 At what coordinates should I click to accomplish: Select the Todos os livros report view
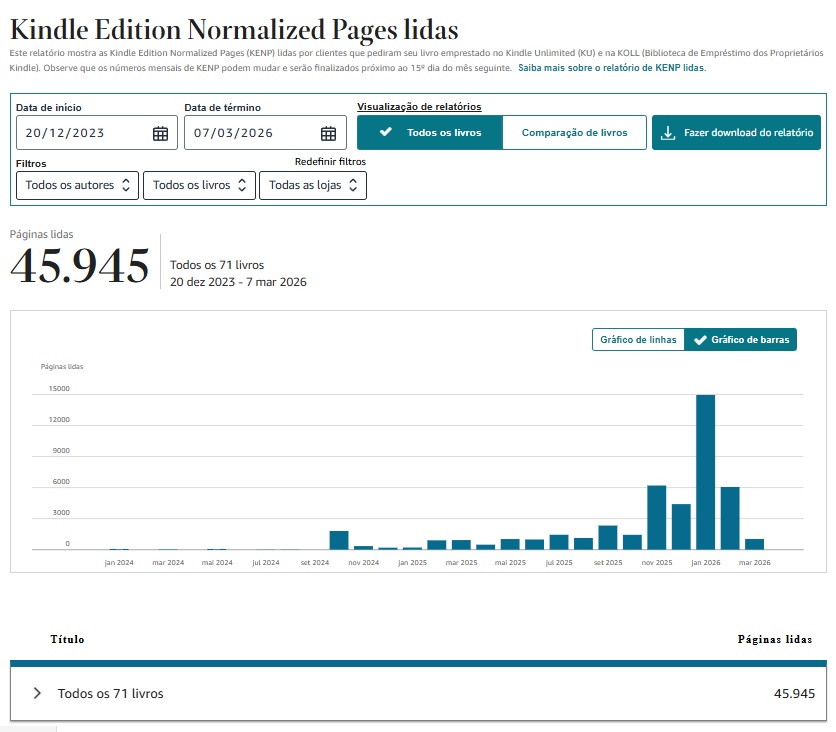click(428, 131)
